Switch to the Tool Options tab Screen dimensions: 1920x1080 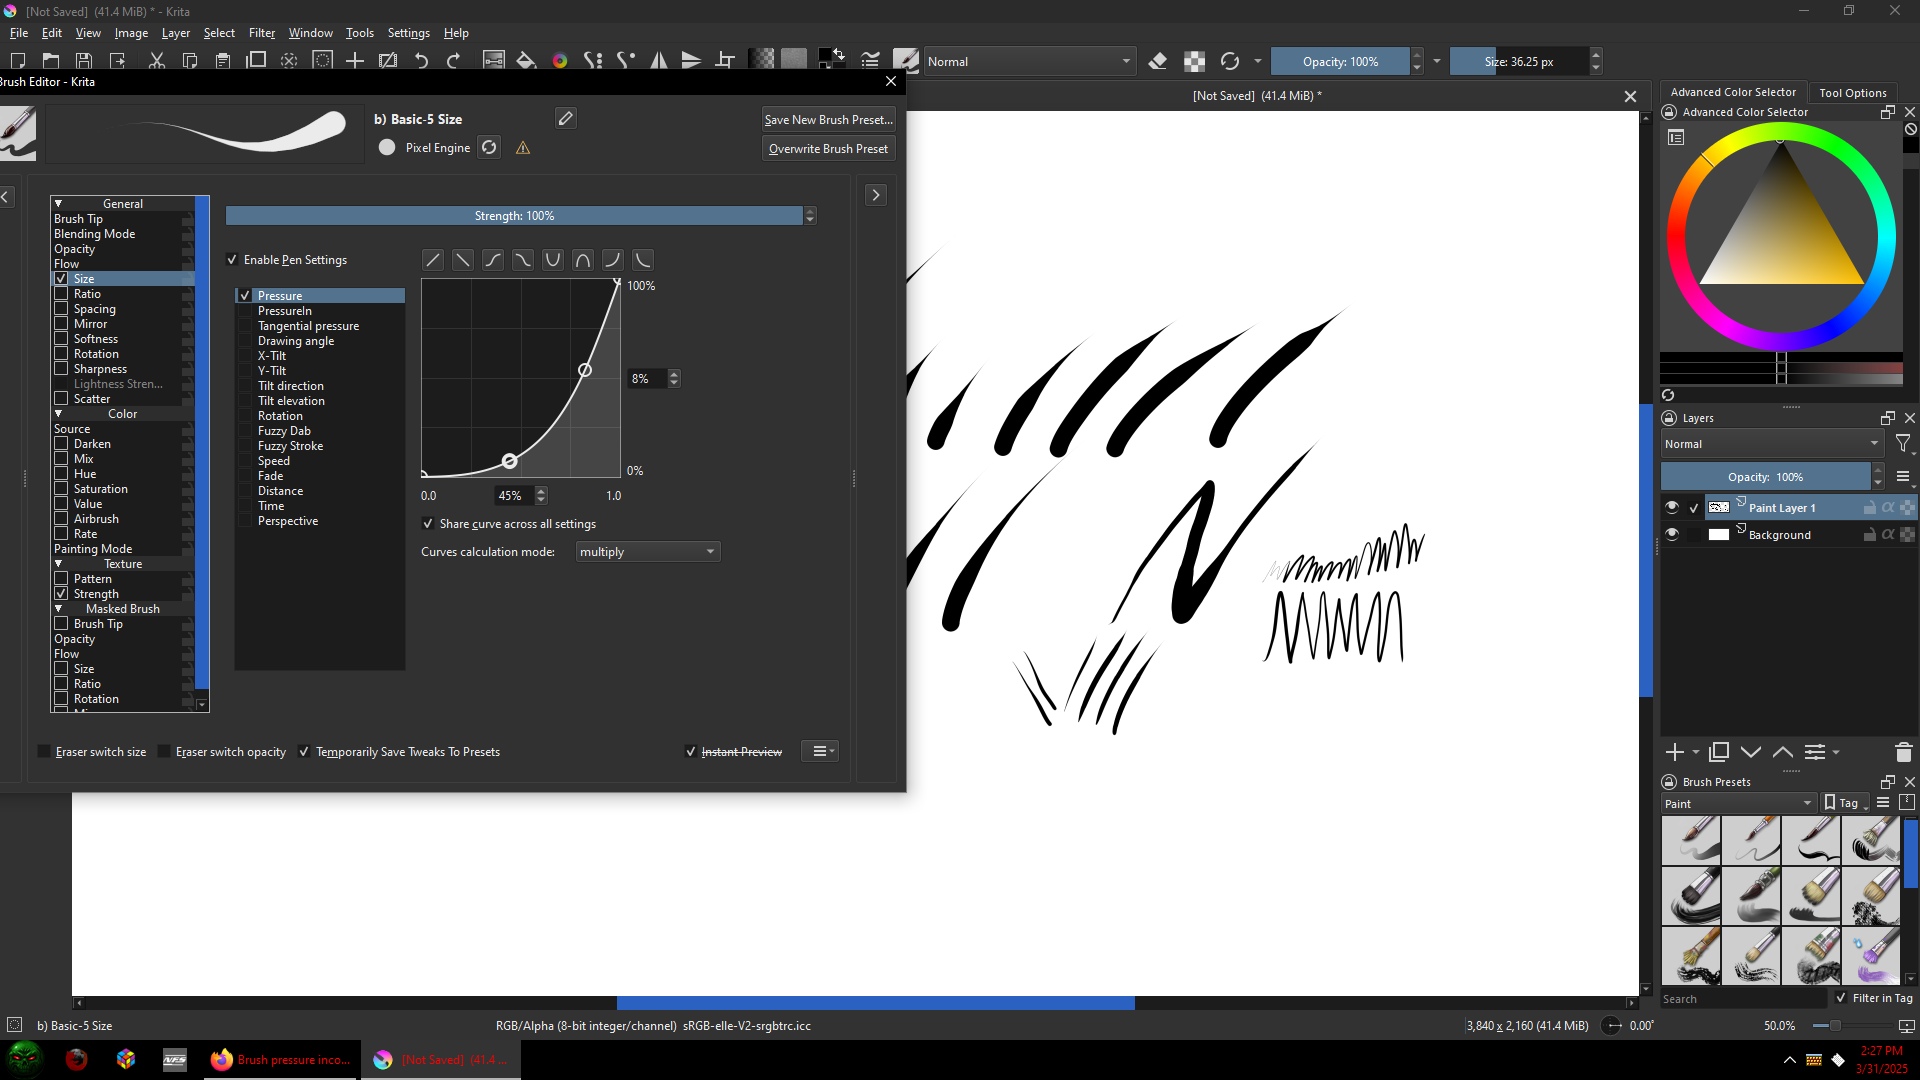pos(1852,93)
